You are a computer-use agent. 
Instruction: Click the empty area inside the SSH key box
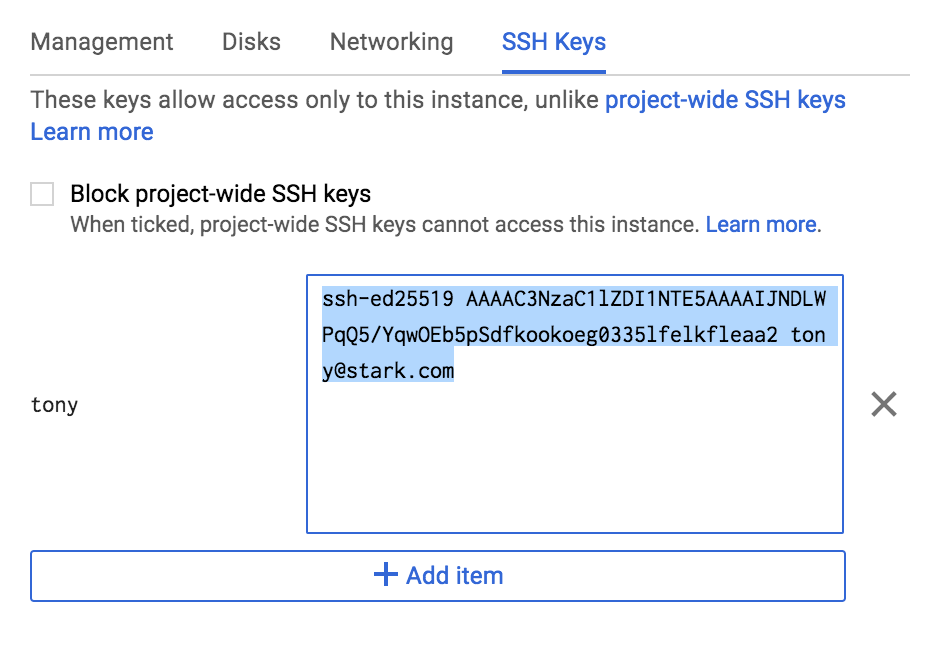[x=574, y=460]
